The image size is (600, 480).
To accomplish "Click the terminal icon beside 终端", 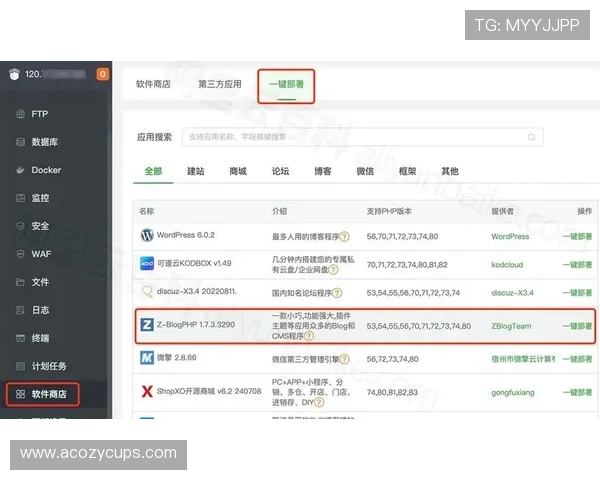I will (x=20, y=338).
